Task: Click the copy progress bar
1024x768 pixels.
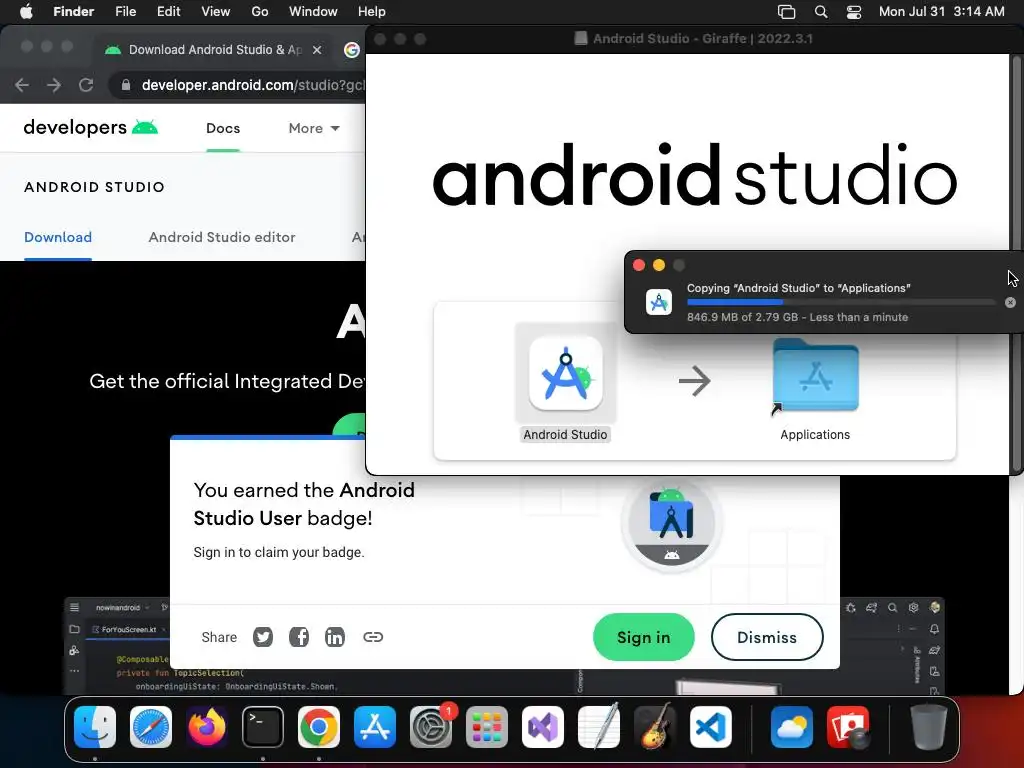Action: [x=840, y=302]
